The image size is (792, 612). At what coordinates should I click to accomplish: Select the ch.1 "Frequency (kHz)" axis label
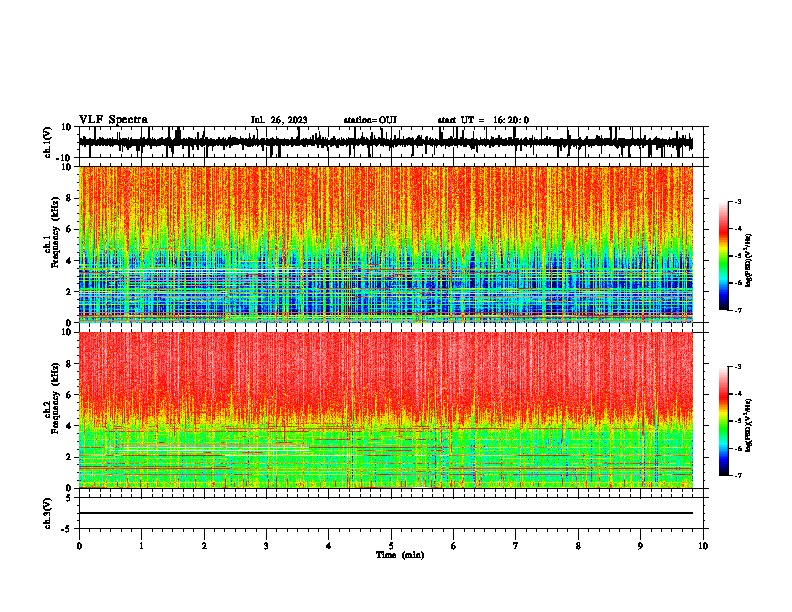click(55, 233)
